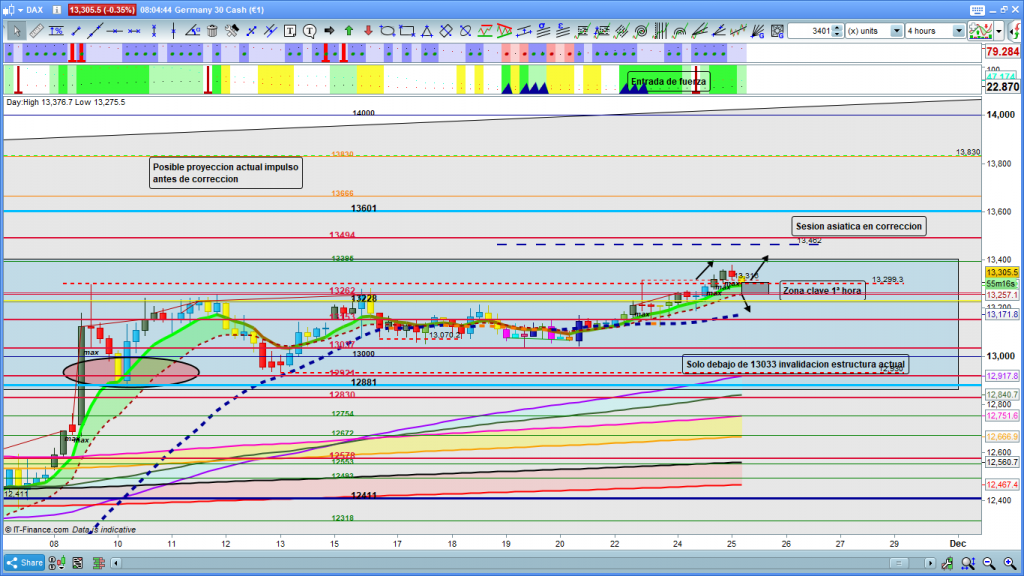Click the Share button
The width and height of the screenshot is (1024, 576).
coord(26,562)
